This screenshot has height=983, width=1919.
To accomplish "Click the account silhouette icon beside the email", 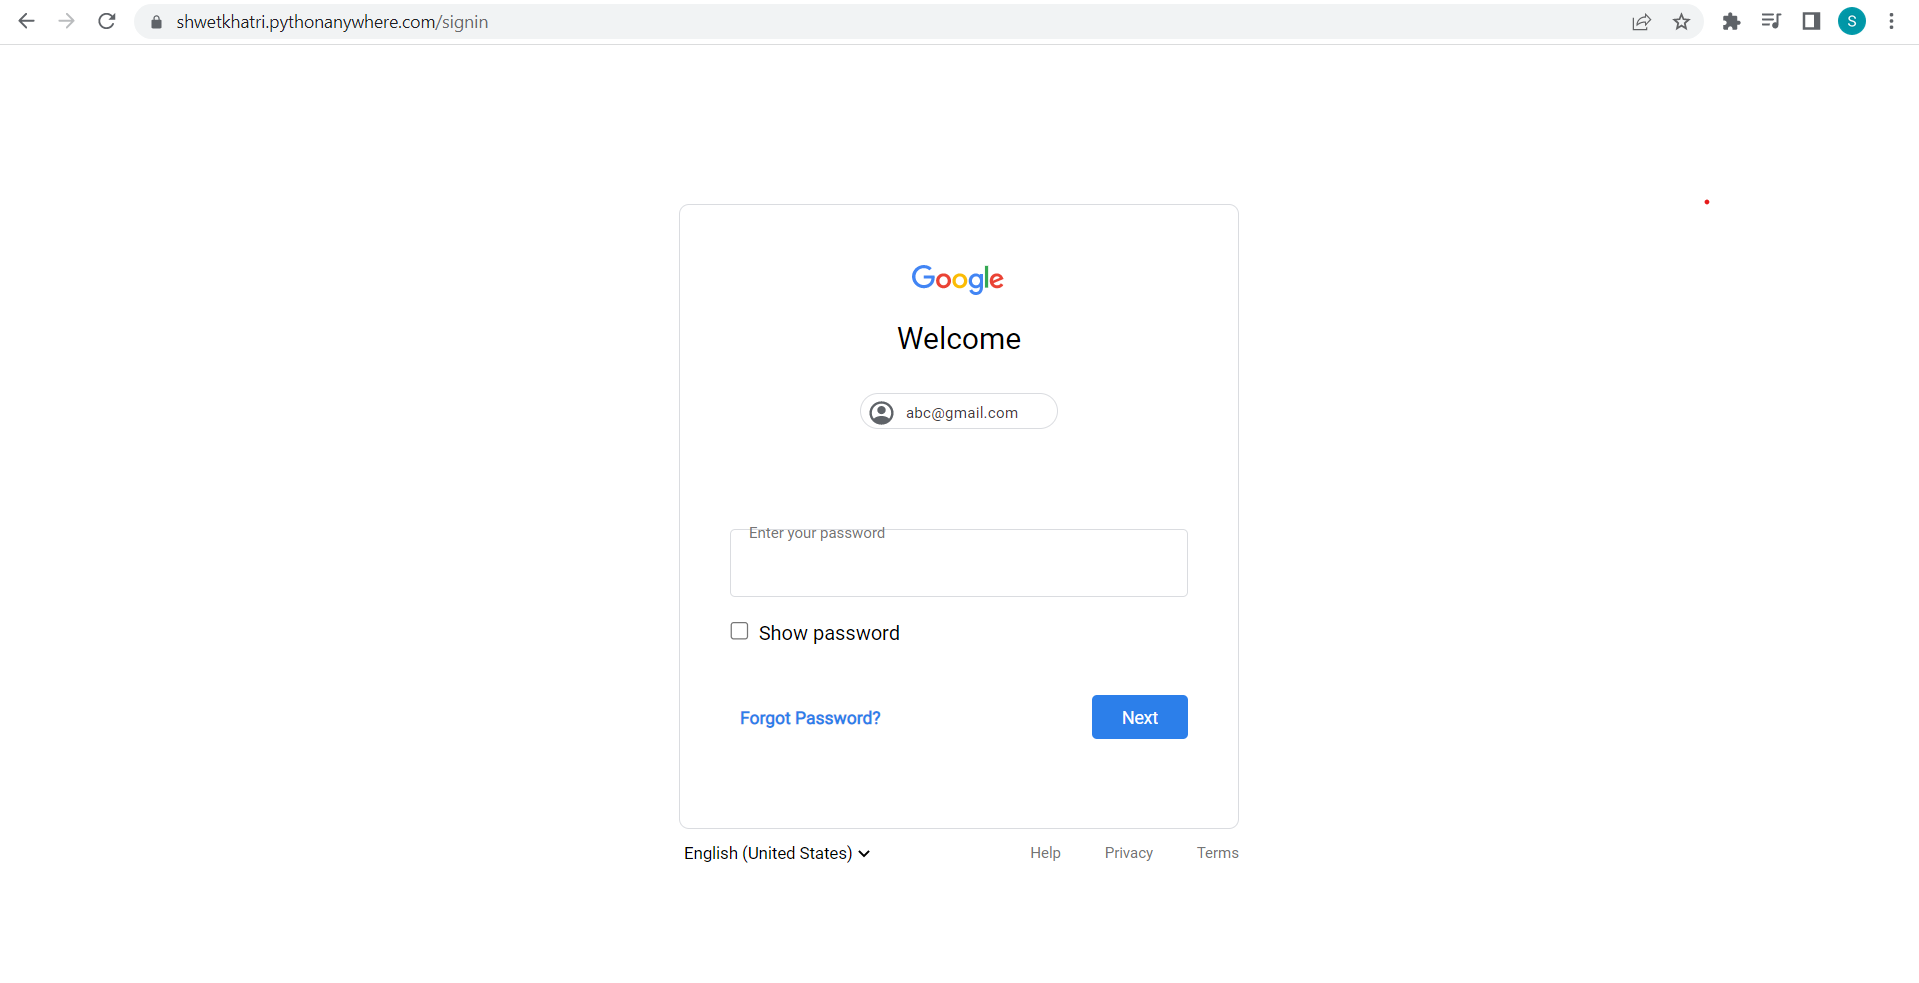I will tap(881, 412).
